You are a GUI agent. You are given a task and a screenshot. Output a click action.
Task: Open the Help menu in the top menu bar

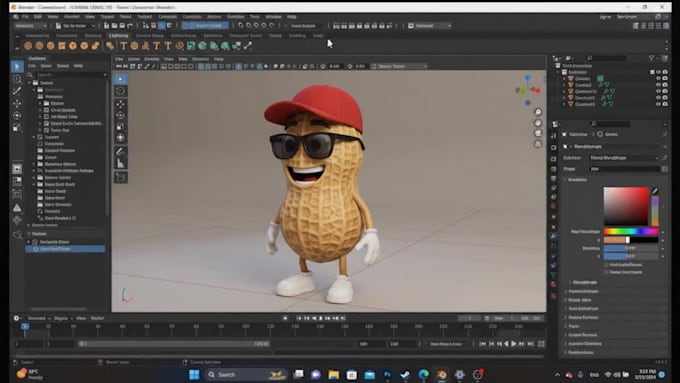click(291, 16)
